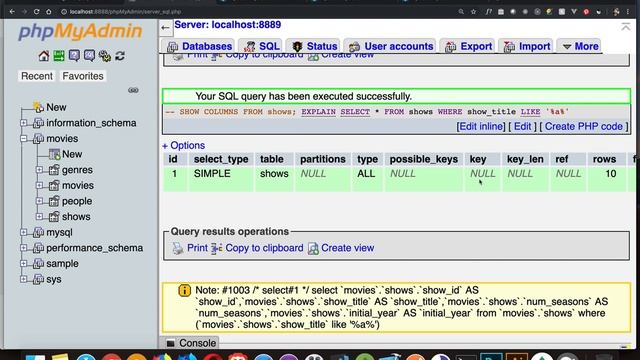This screenshot has width=640, height=360.
Task: Open the MySQL documentation icon
Action: click(x=89, y=56)
